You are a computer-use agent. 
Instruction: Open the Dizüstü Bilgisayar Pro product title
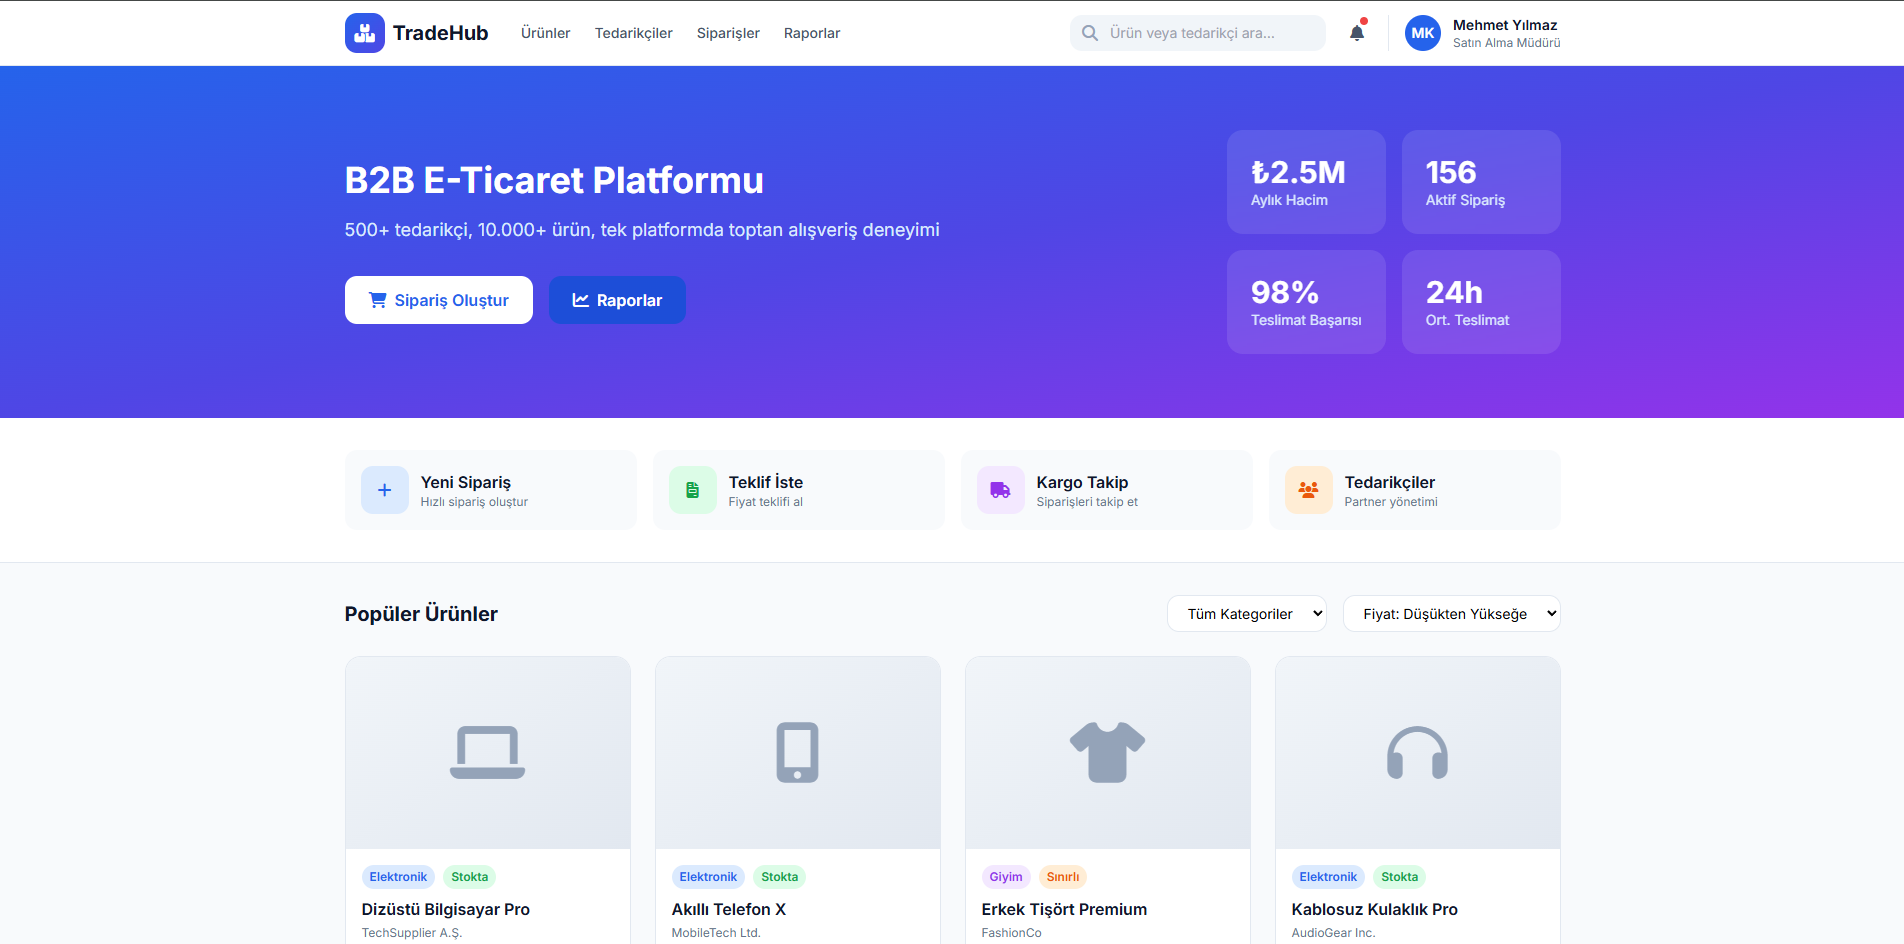(446, 909)
